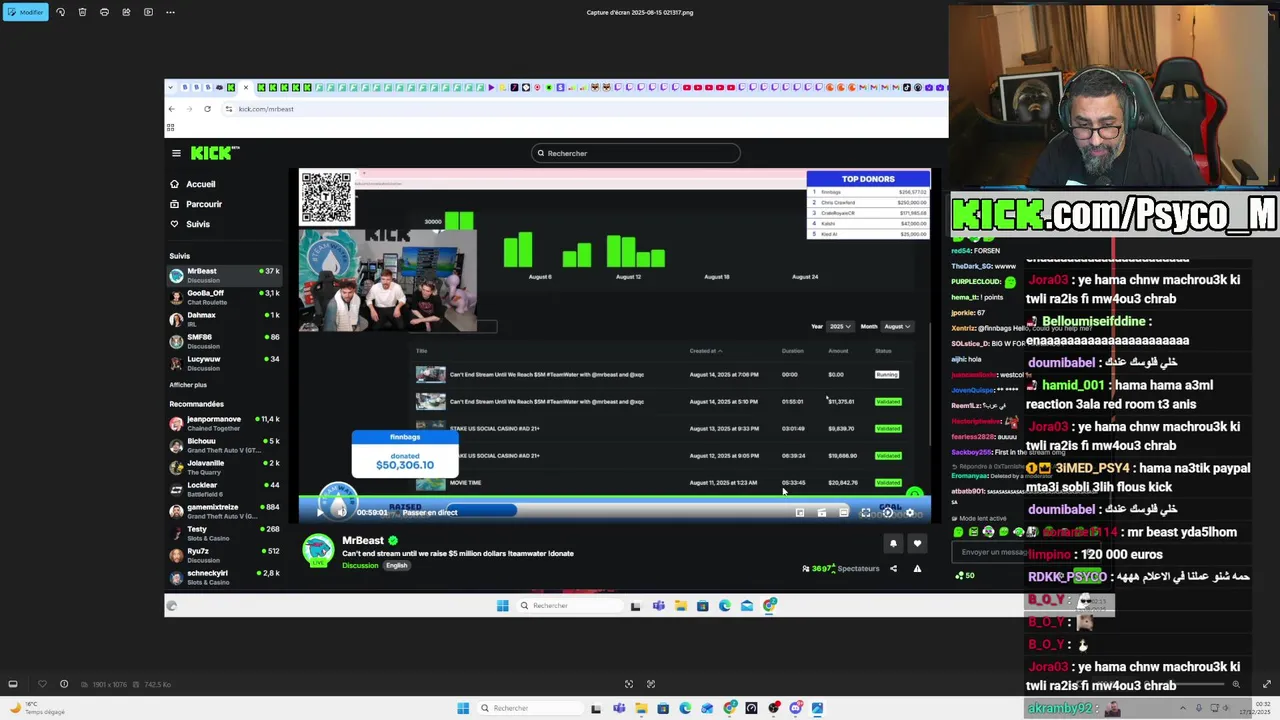Viewport: 1280px width, 720px height.
Task: Share the MrBeast stream
Action: (x=893, y=569)
